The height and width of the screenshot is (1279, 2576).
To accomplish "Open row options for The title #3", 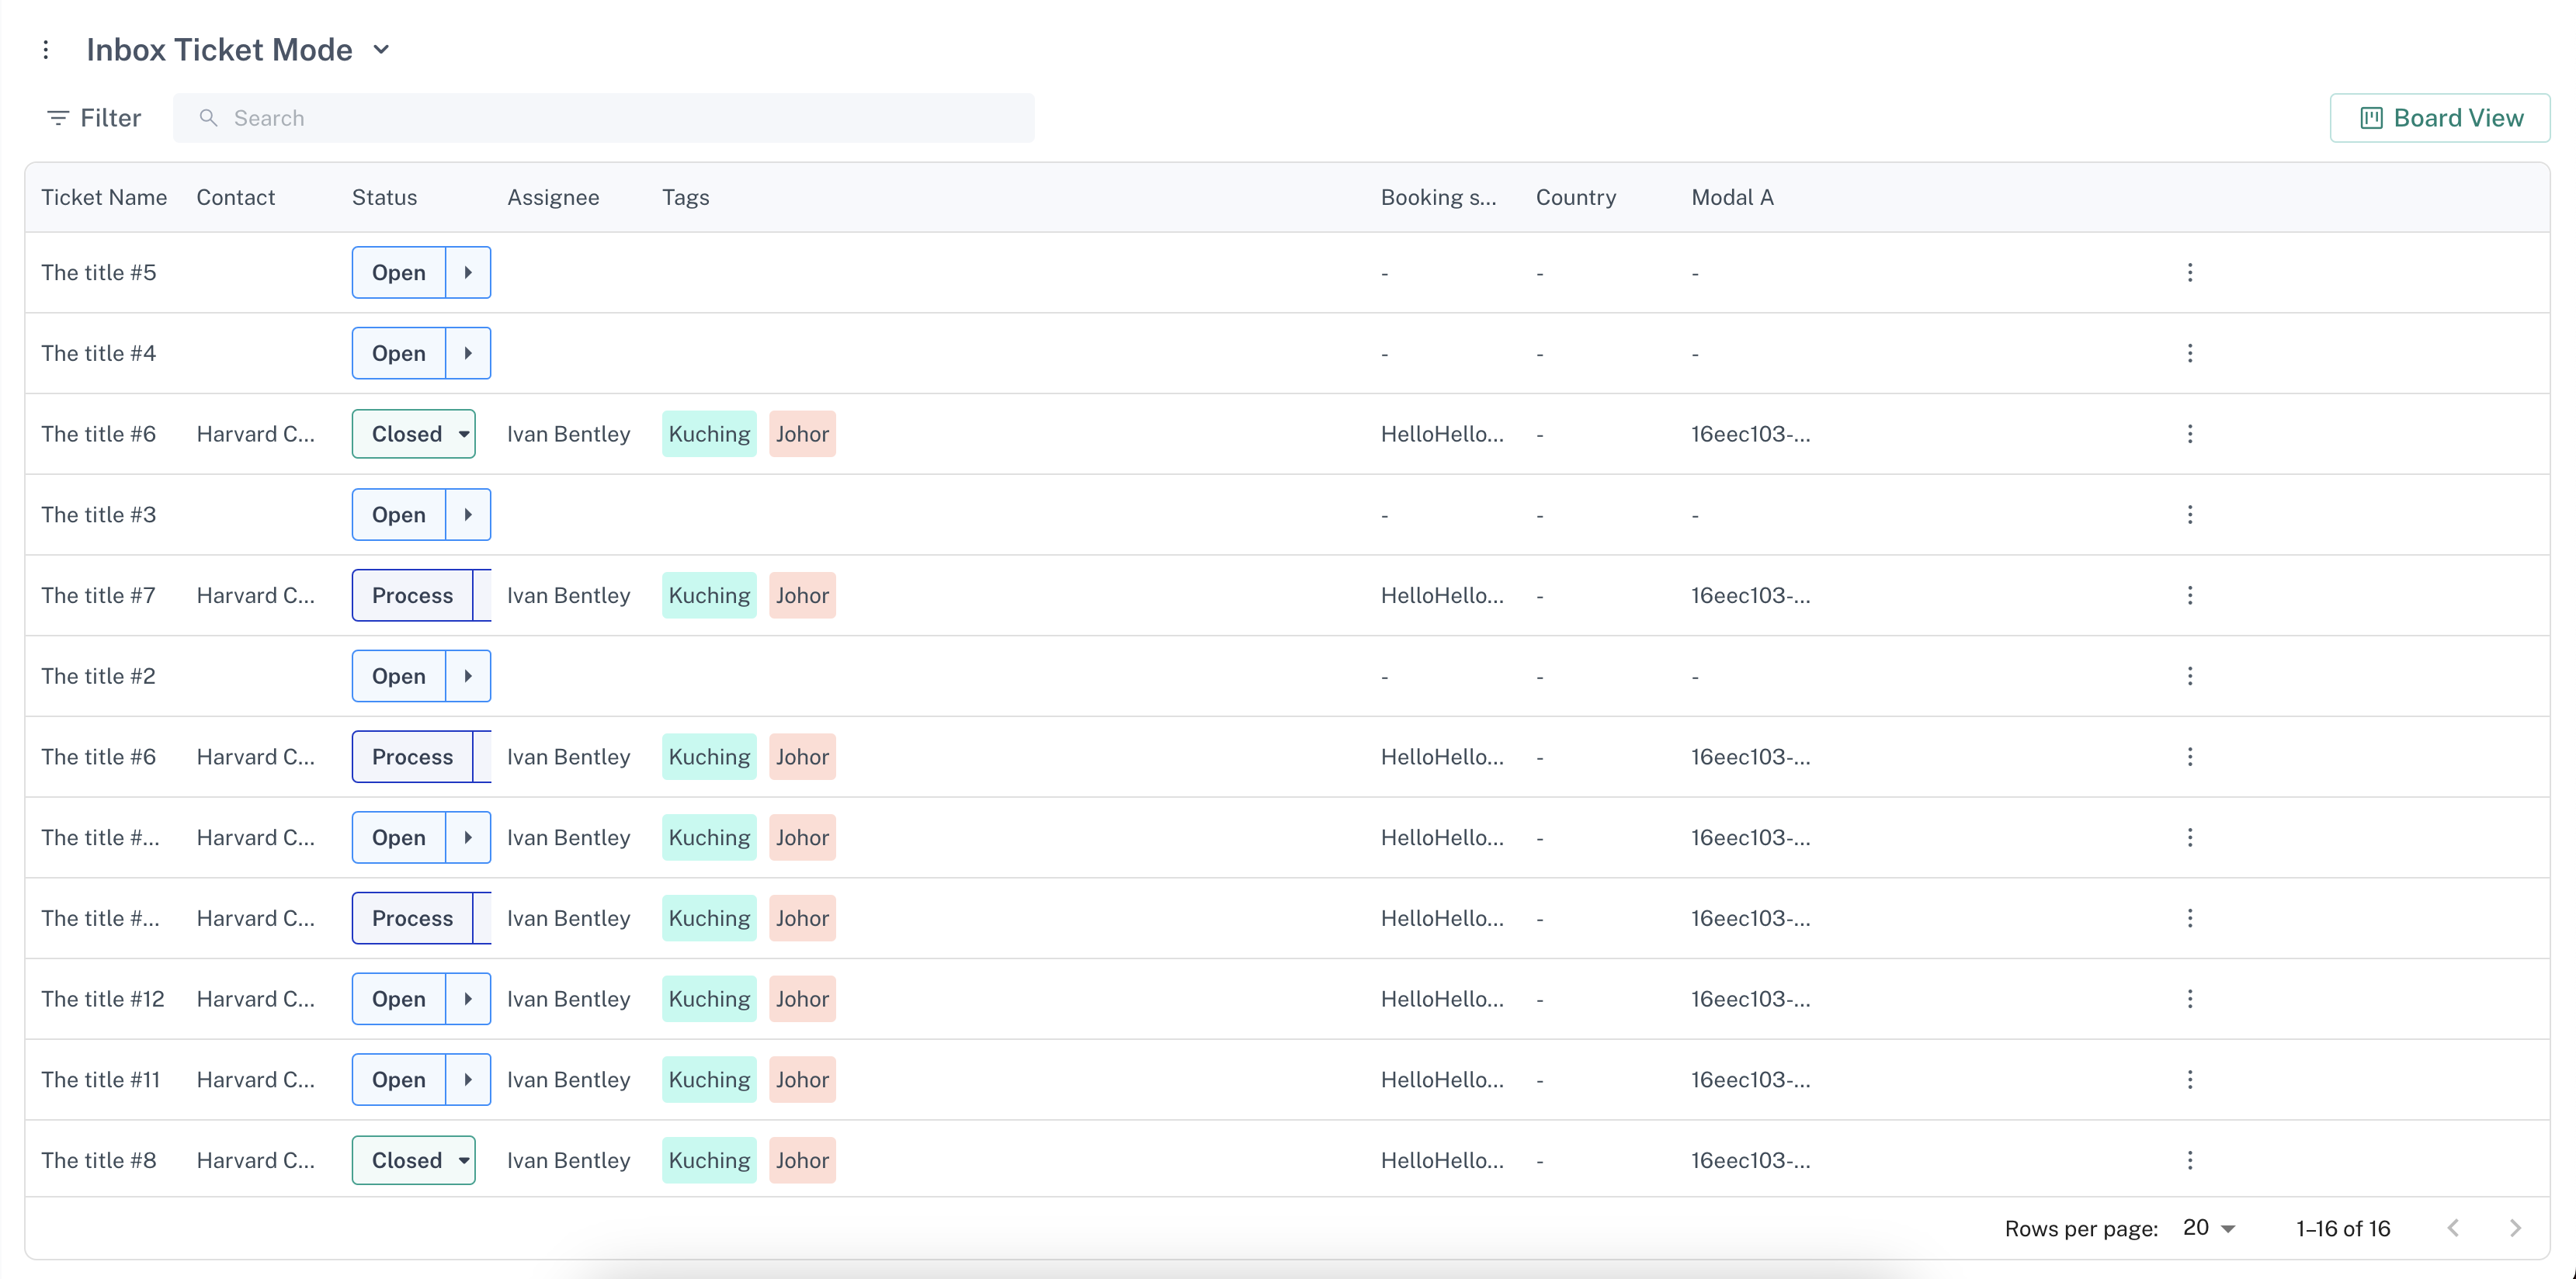I will (x=2189, y=515).
